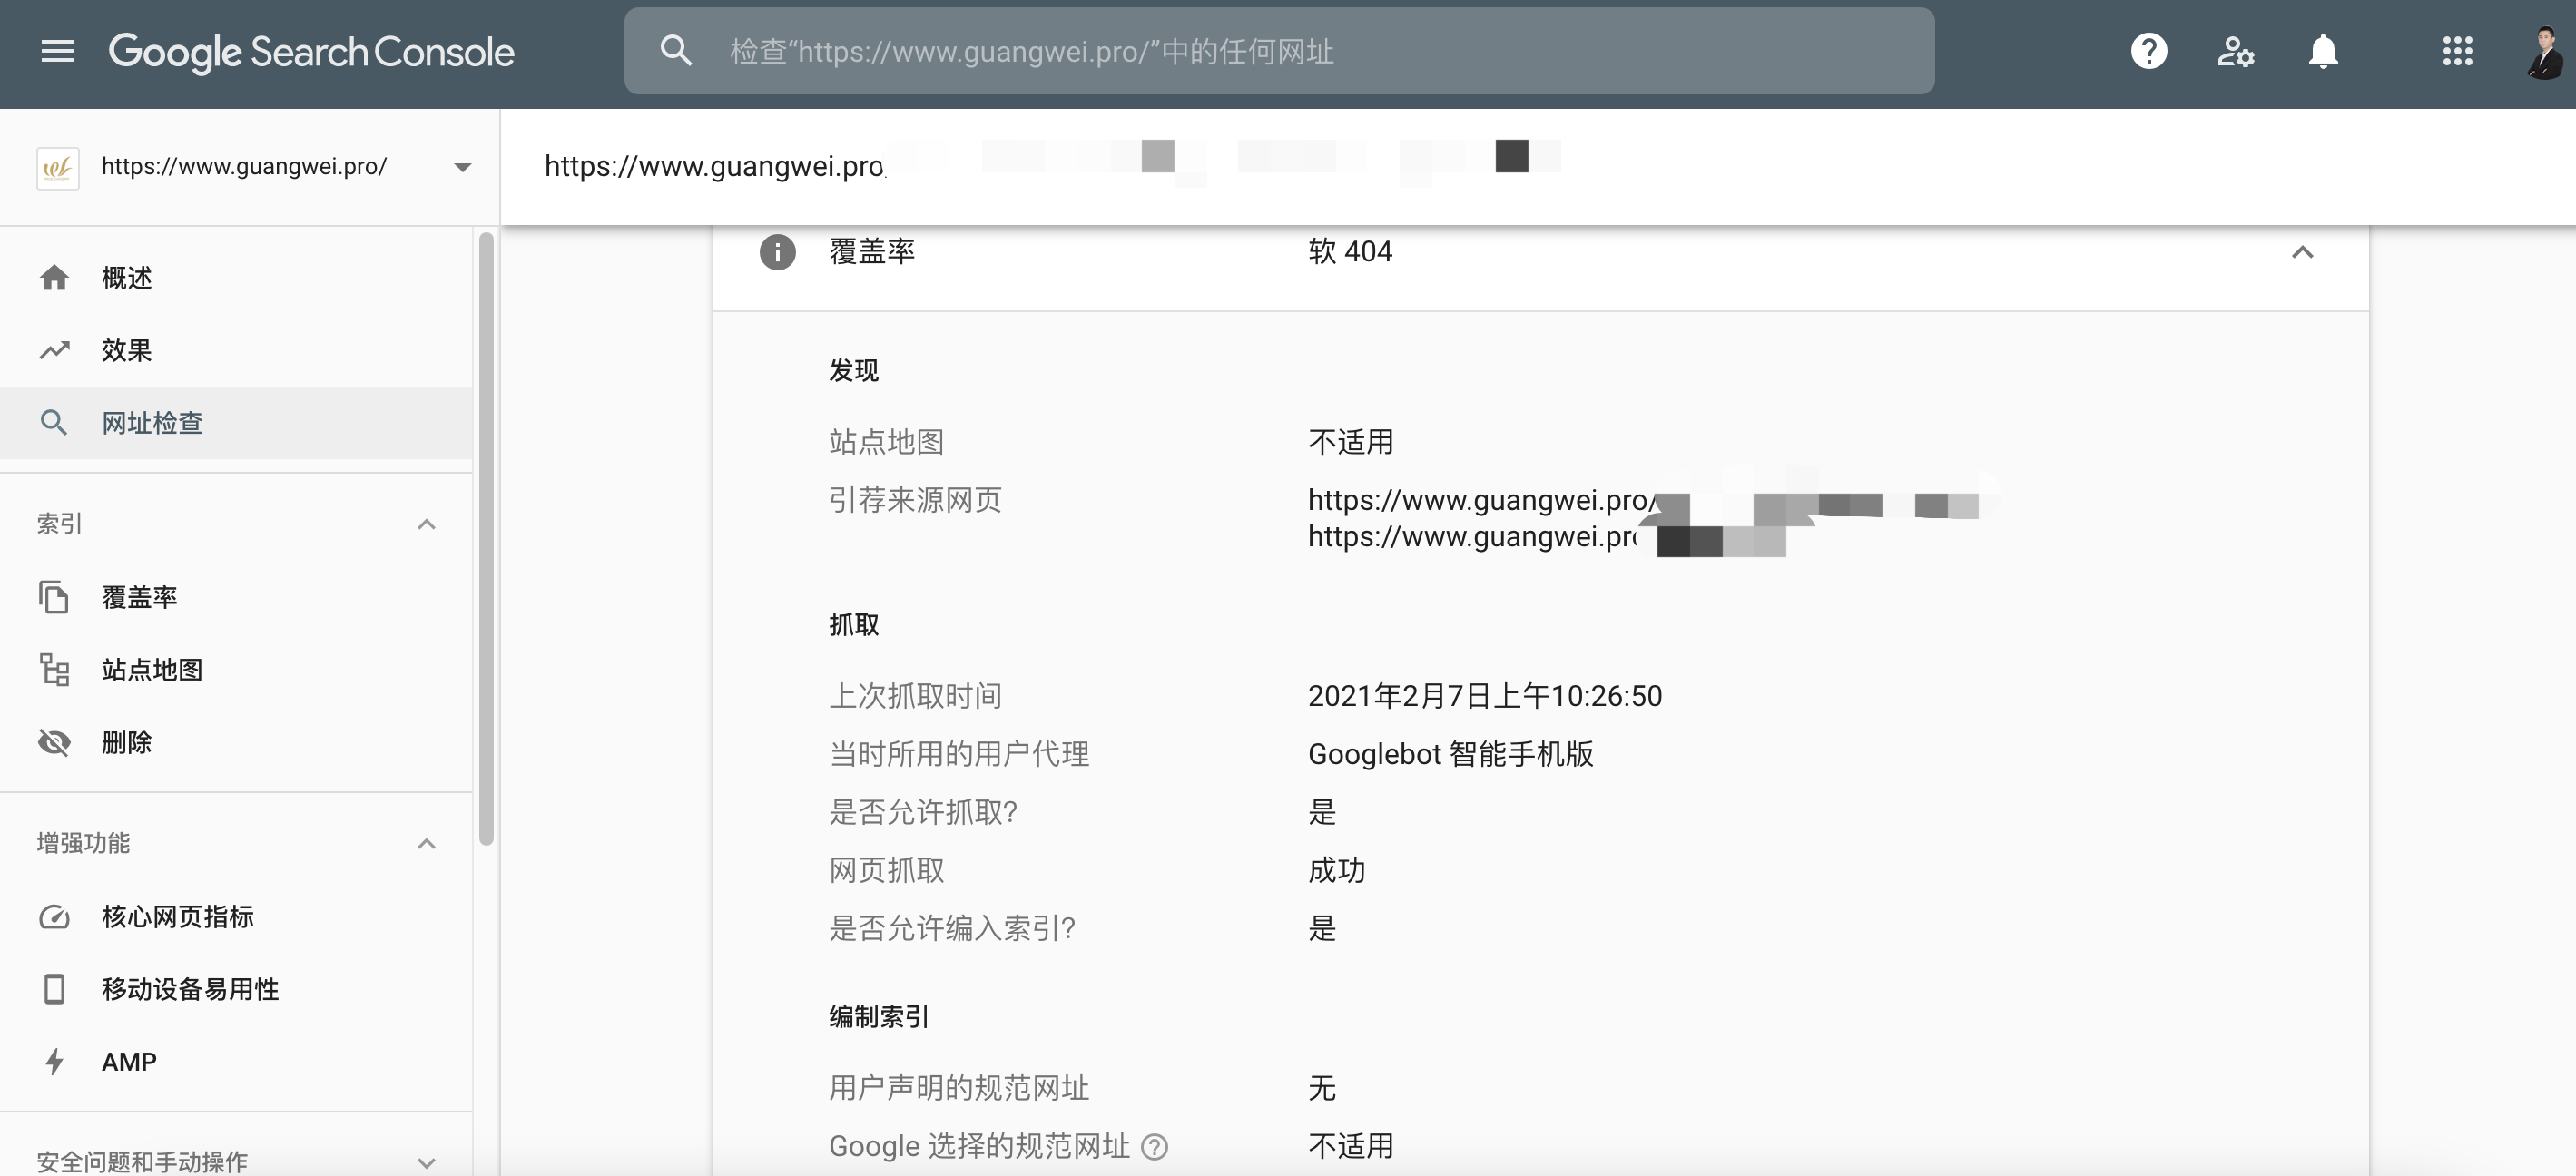Expand 安全问题和手动操作 section
The height and width of the screenshot is (1176, 2576).
[x=426, y=1162]
